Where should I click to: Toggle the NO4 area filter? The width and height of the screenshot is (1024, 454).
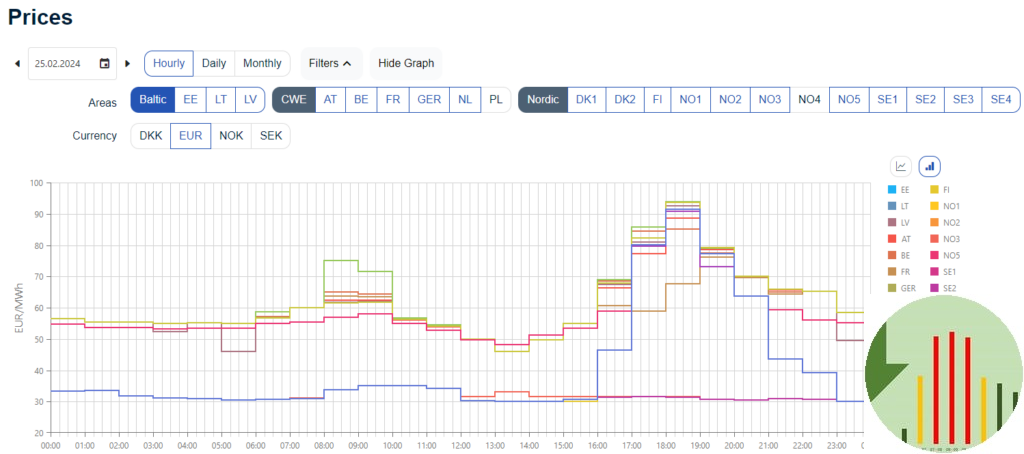(x=809, y=100)
